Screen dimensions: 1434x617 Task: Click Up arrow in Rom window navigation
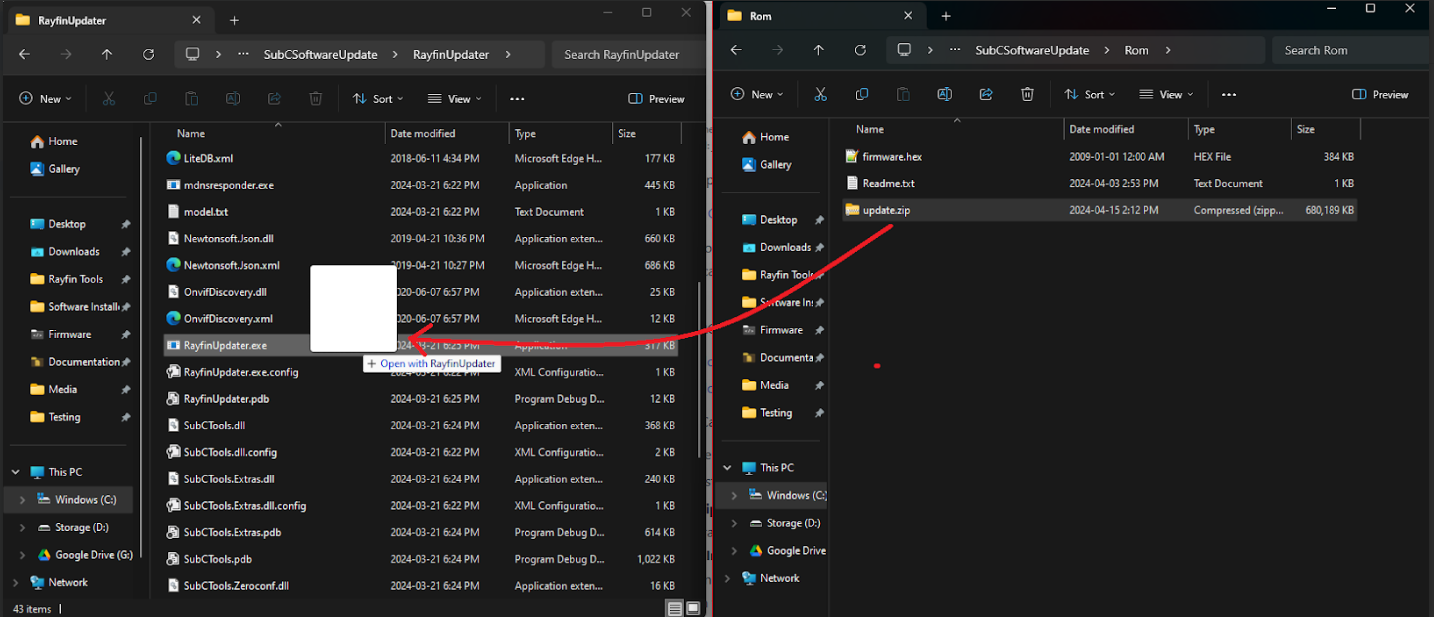click(818, 50)
